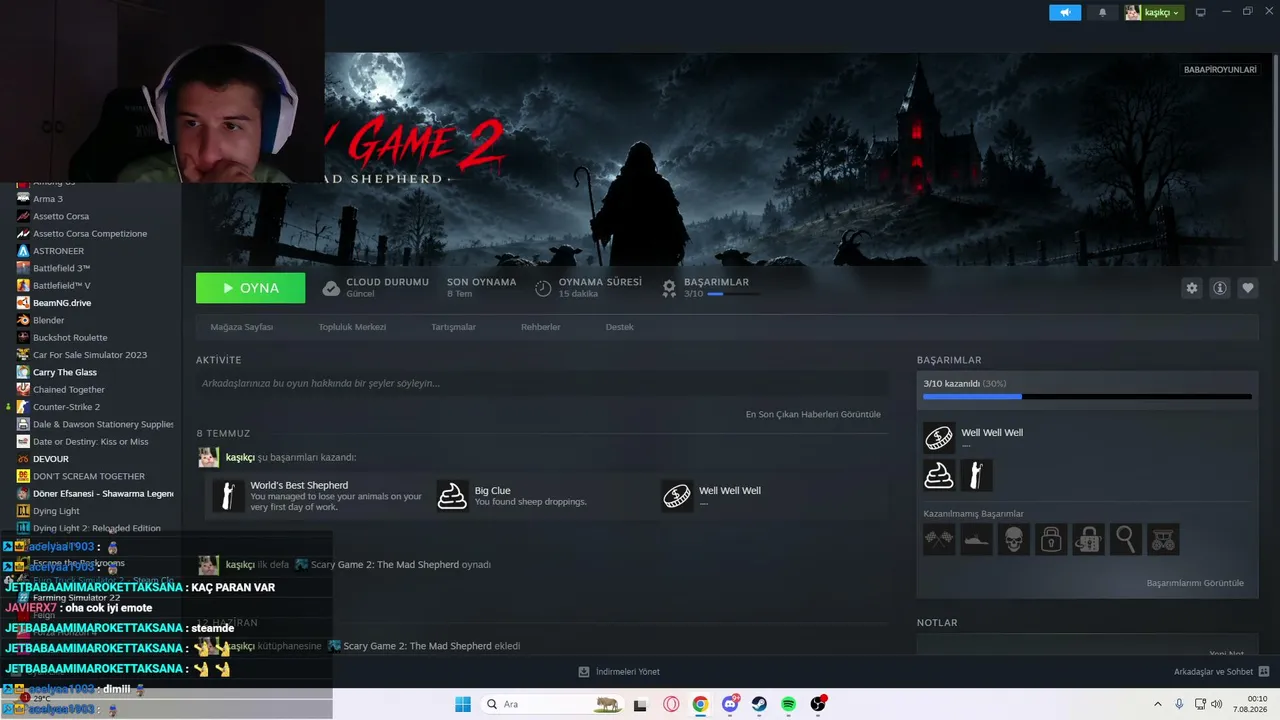Switch to Big Picture mode via monitor icon
Image resolution: width=1280 pixels, height=720 pixels.
[1201, 13]
